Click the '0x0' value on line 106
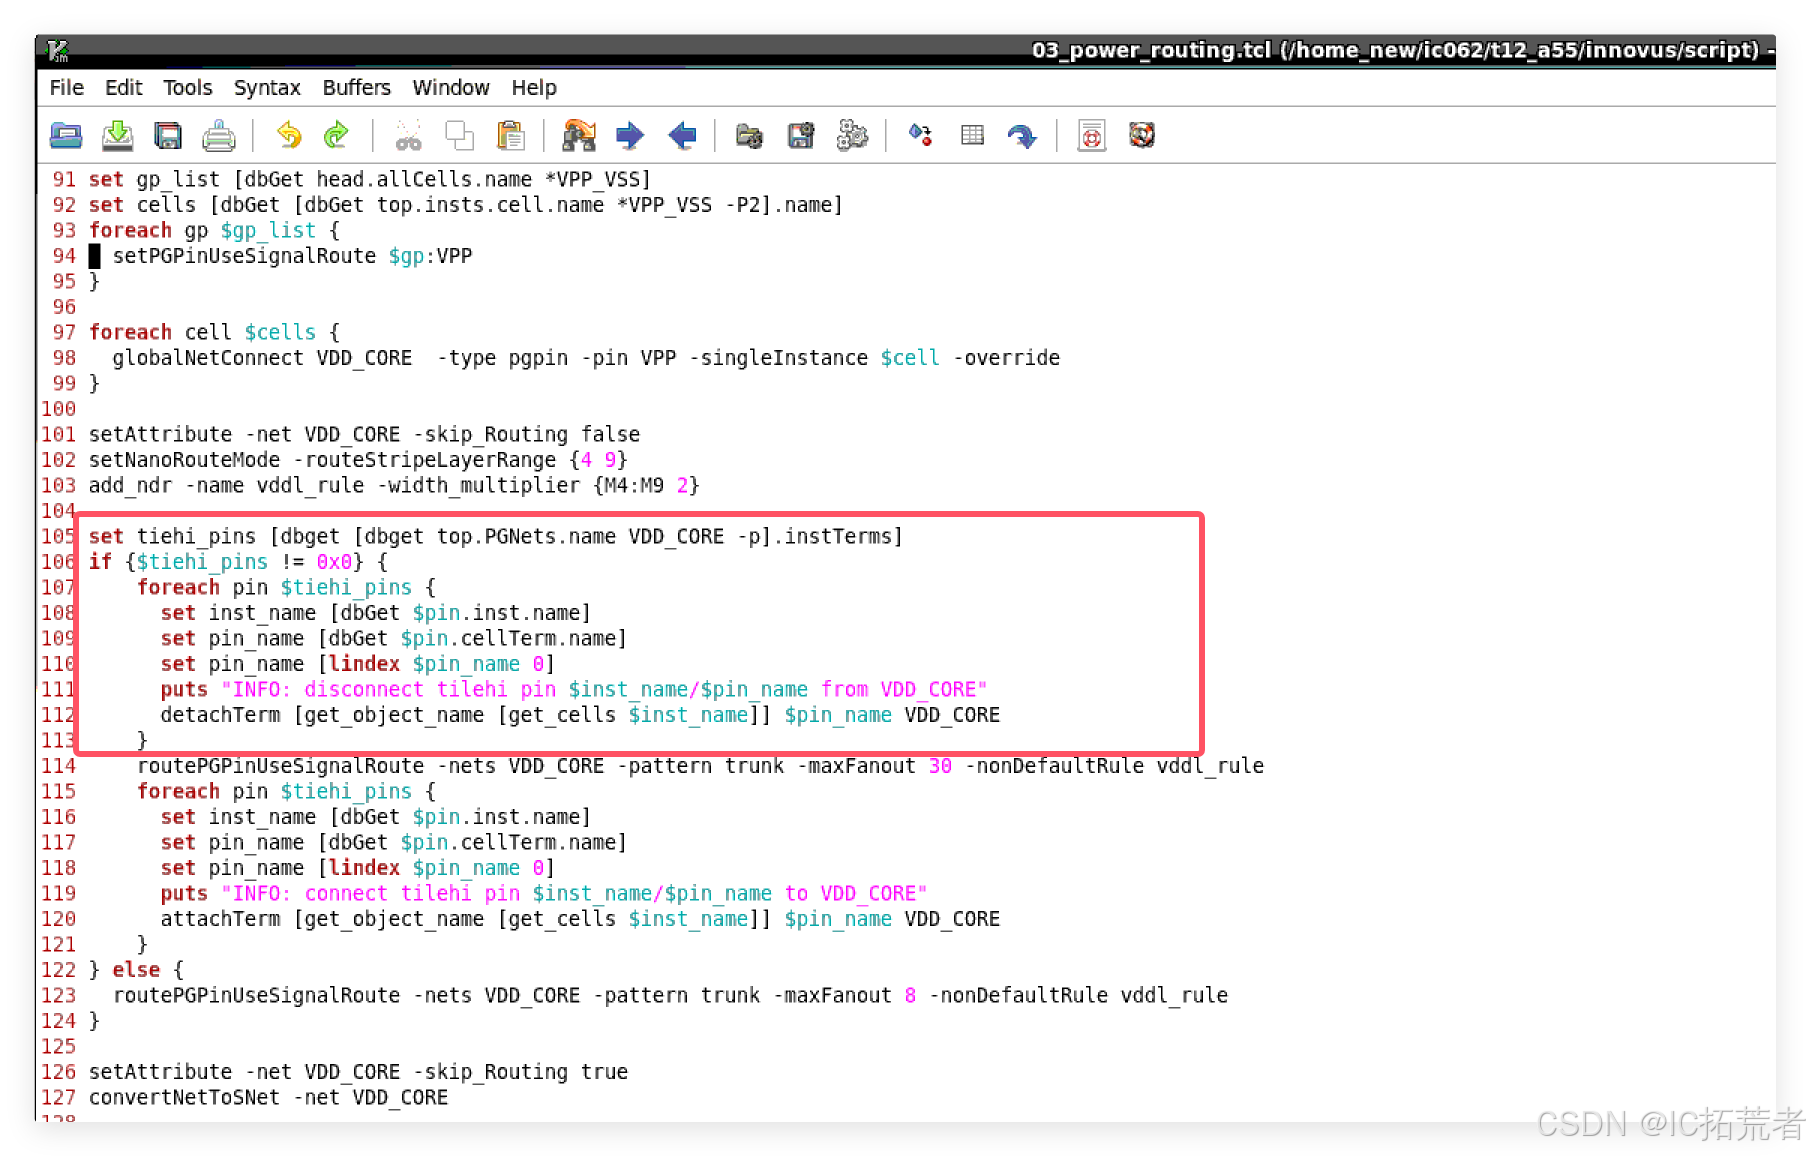The width and height of the screenshot is (1810, 1156). pos(334,562)
